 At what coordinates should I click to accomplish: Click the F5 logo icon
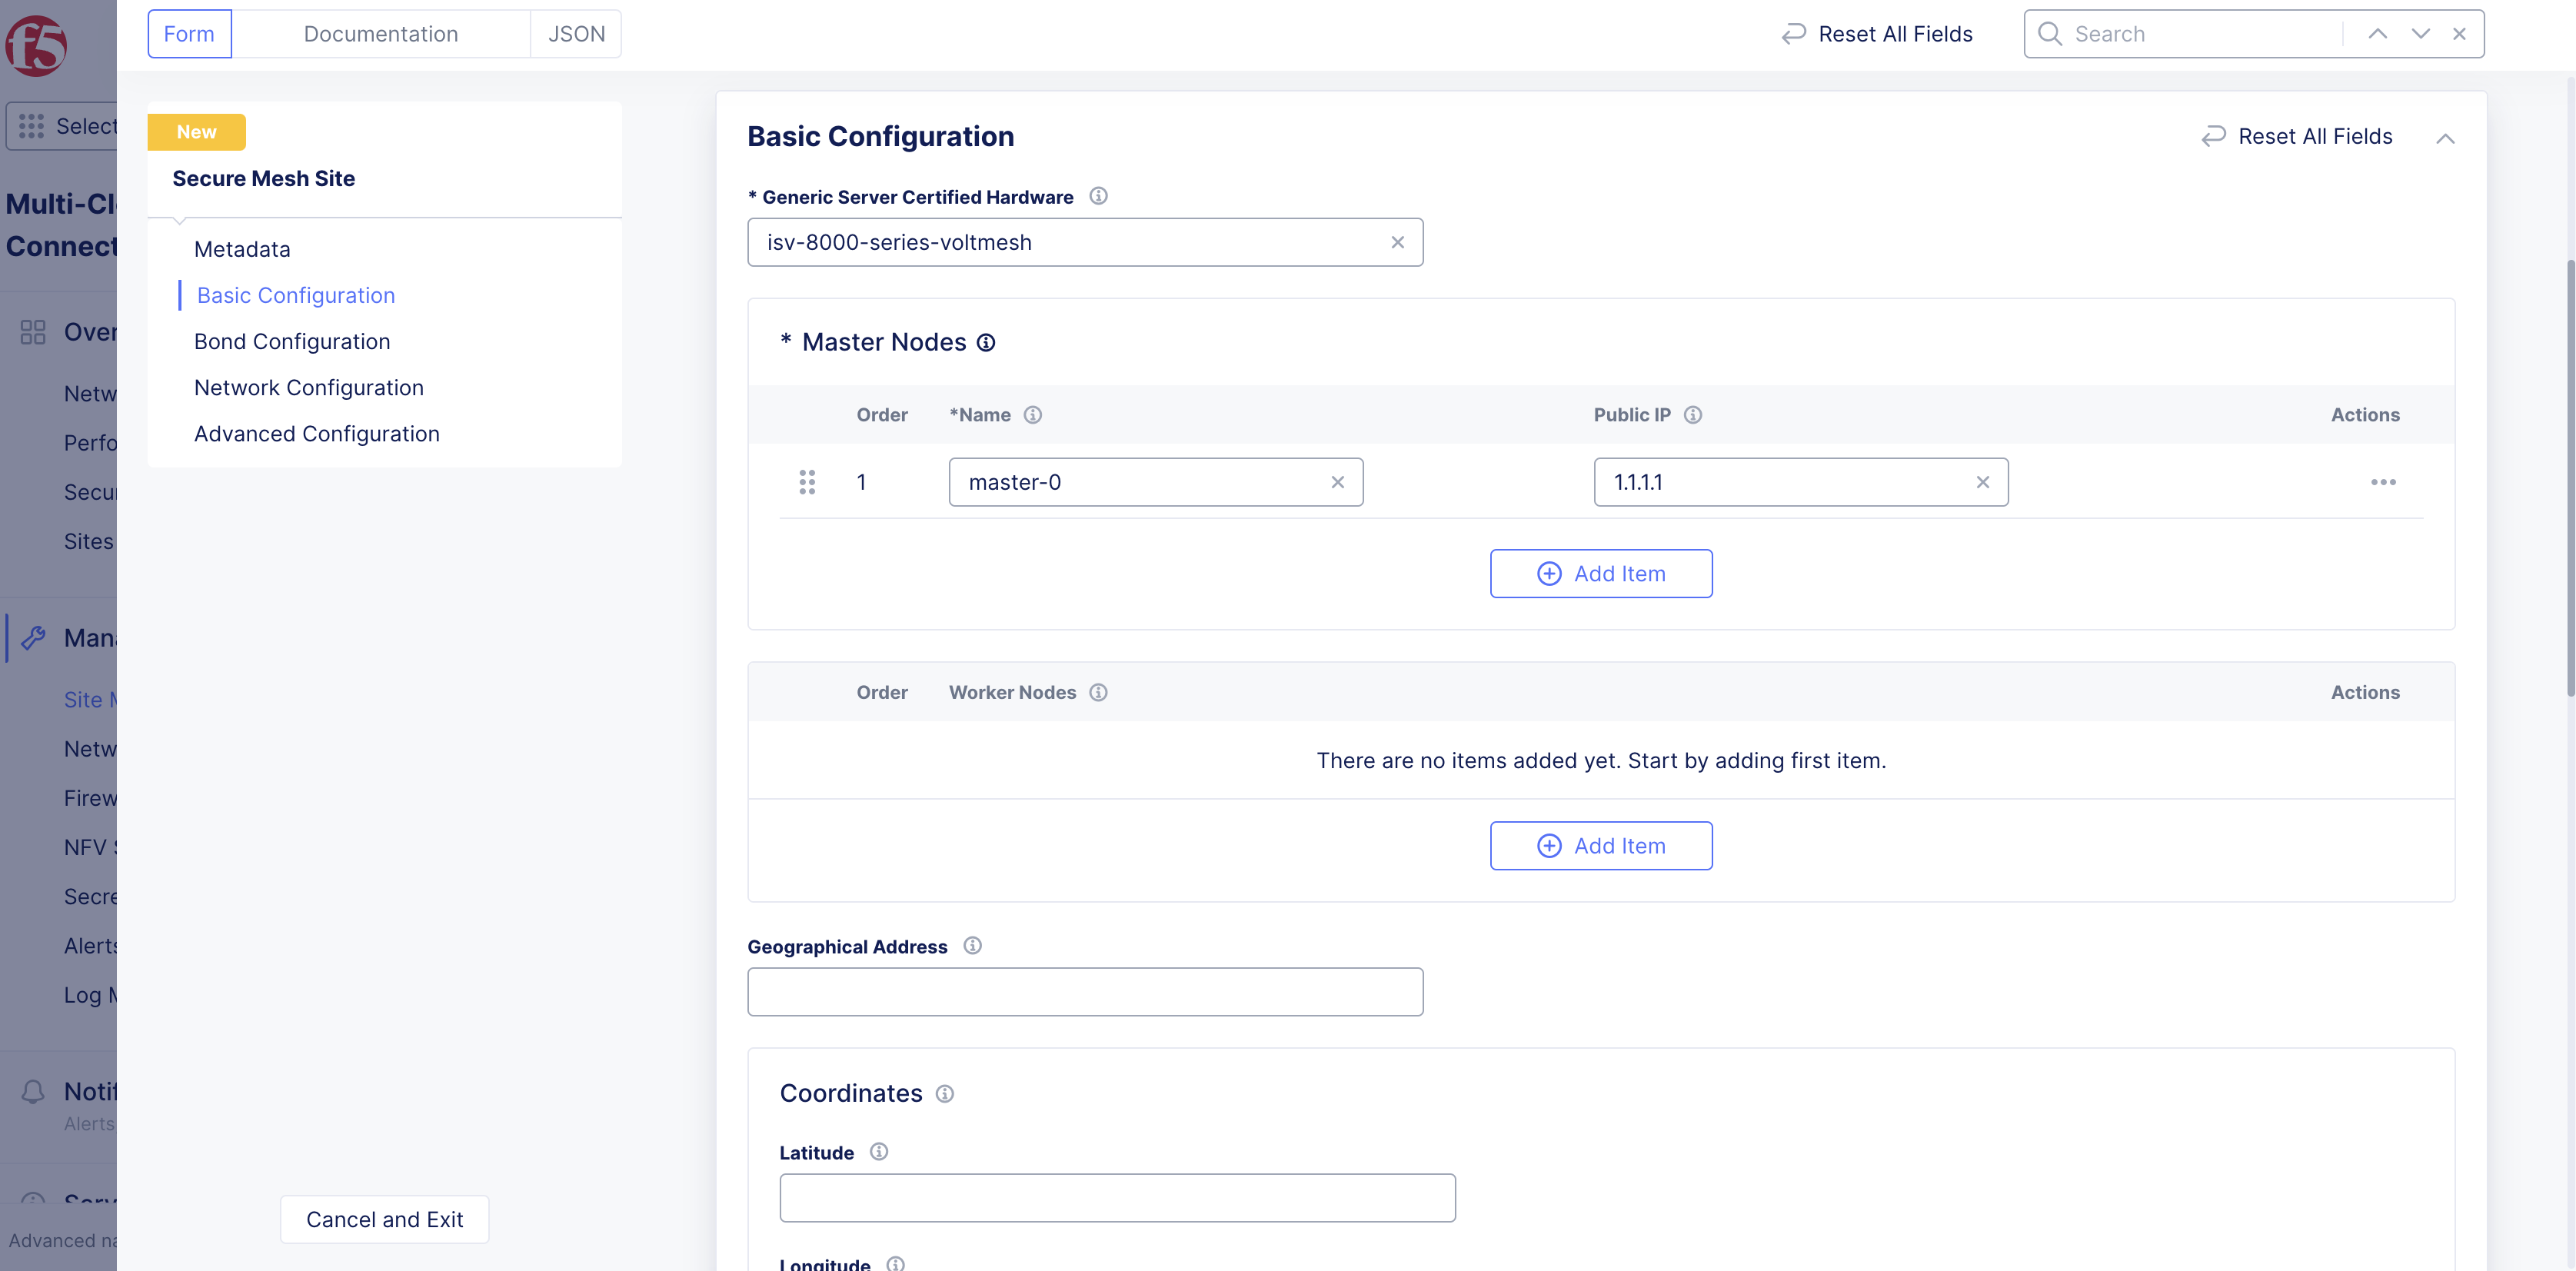36,46
